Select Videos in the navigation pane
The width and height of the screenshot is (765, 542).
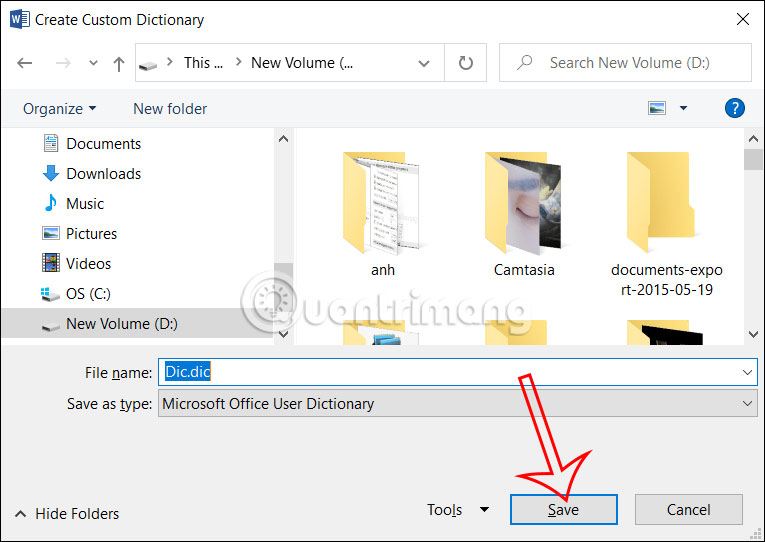pyautogui.click(x=88, y=264)
